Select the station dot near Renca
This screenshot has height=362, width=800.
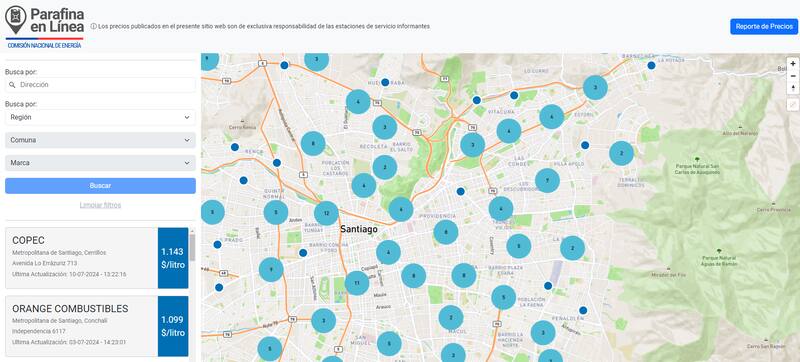click(x=235, y=147)
